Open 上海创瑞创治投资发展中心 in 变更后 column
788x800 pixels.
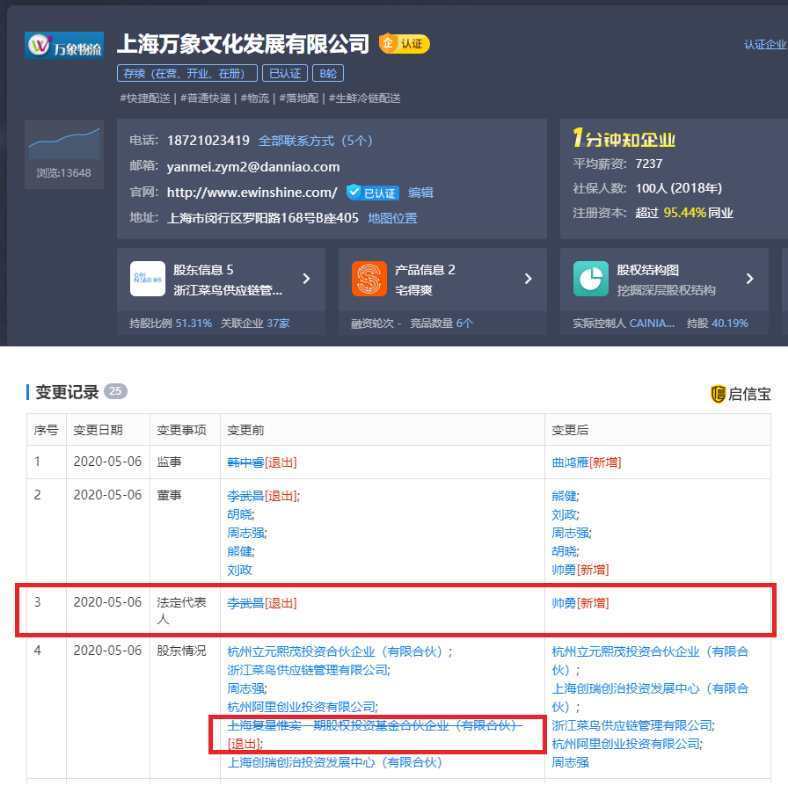(x=650, y=697)
